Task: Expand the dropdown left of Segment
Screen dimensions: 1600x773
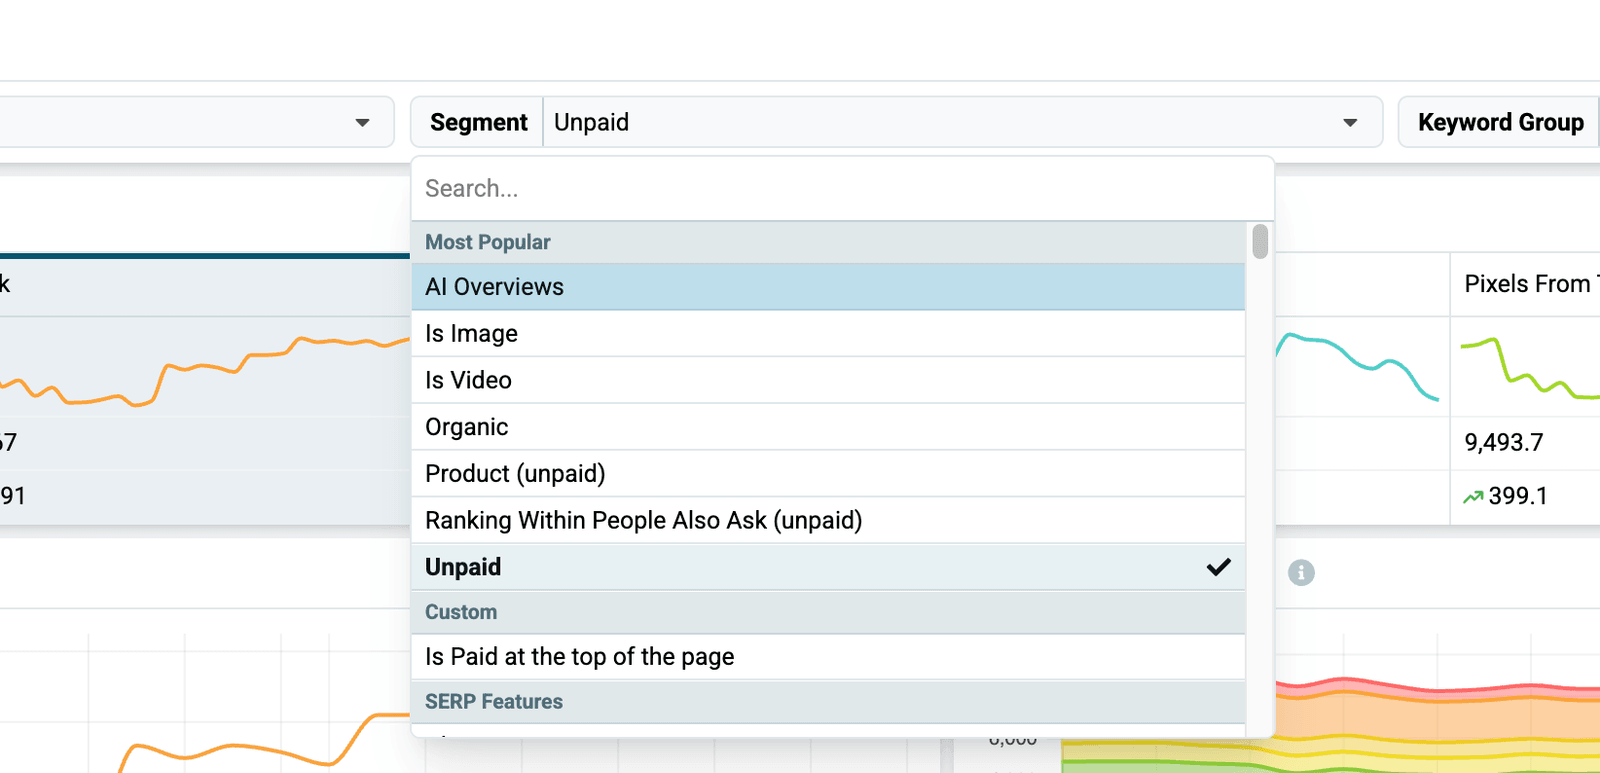Action: [x=197, y=122]
